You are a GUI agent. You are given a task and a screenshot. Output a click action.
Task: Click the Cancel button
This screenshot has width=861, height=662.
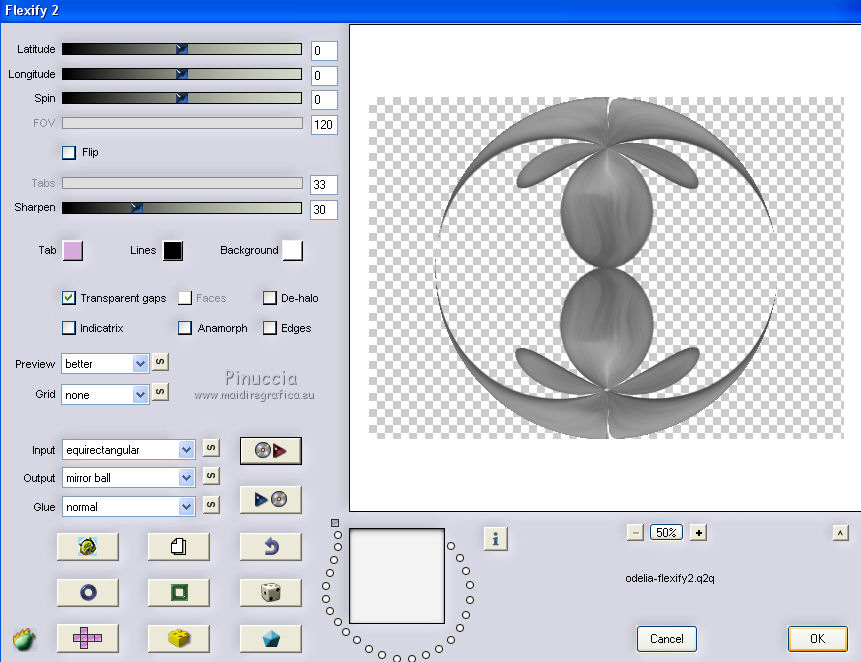(667, 639)
